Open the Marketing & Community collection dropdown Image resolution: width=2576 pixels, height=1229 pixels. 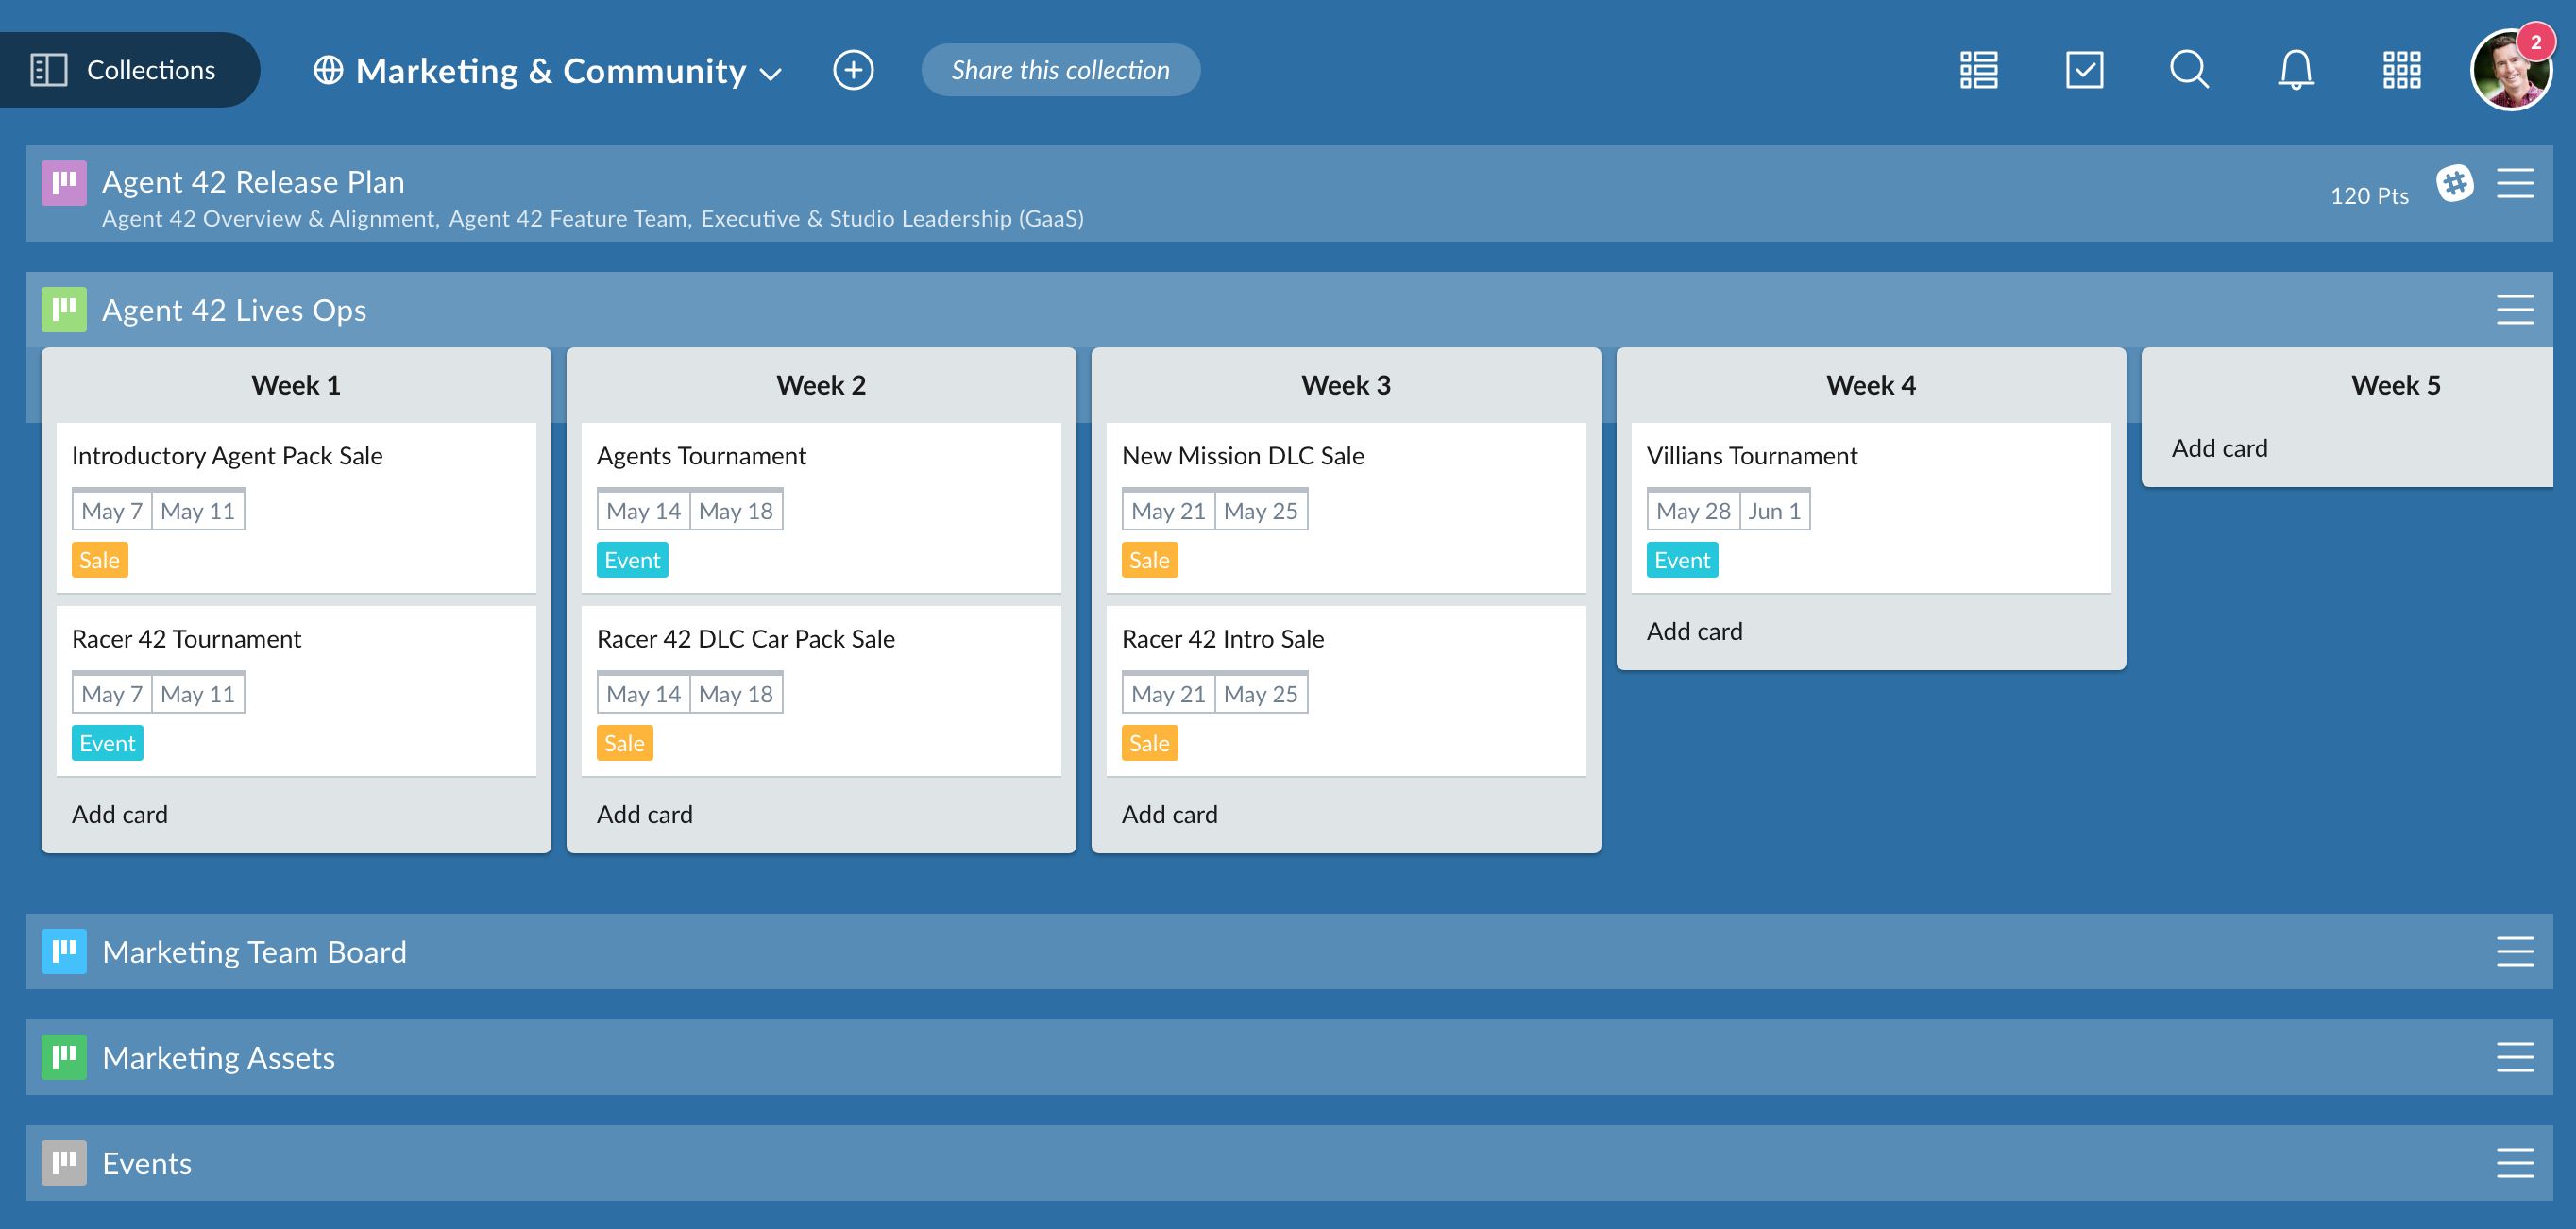pos(770,72)
